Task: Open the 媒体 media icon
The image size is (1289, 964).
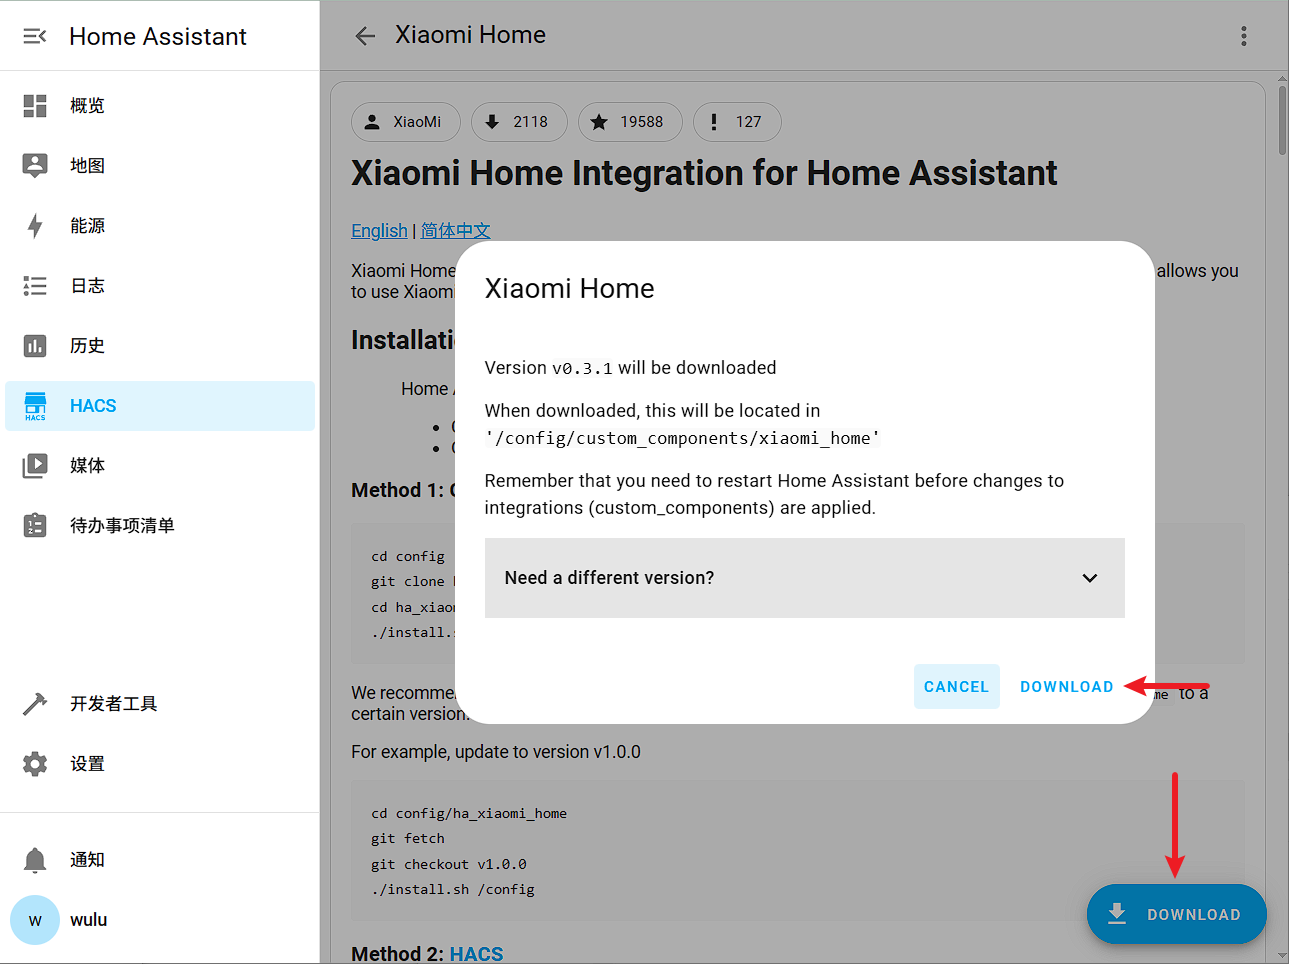Action: pos(35,465)
